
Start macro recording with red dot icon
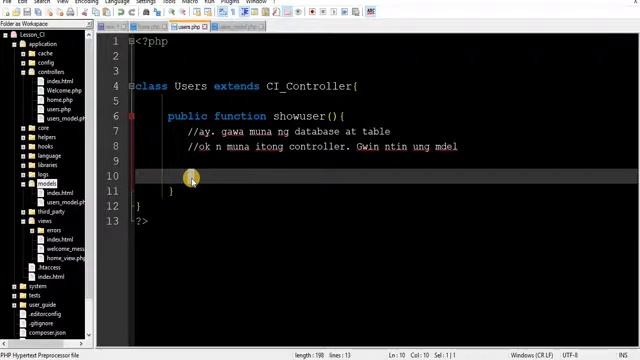point(312,12)
